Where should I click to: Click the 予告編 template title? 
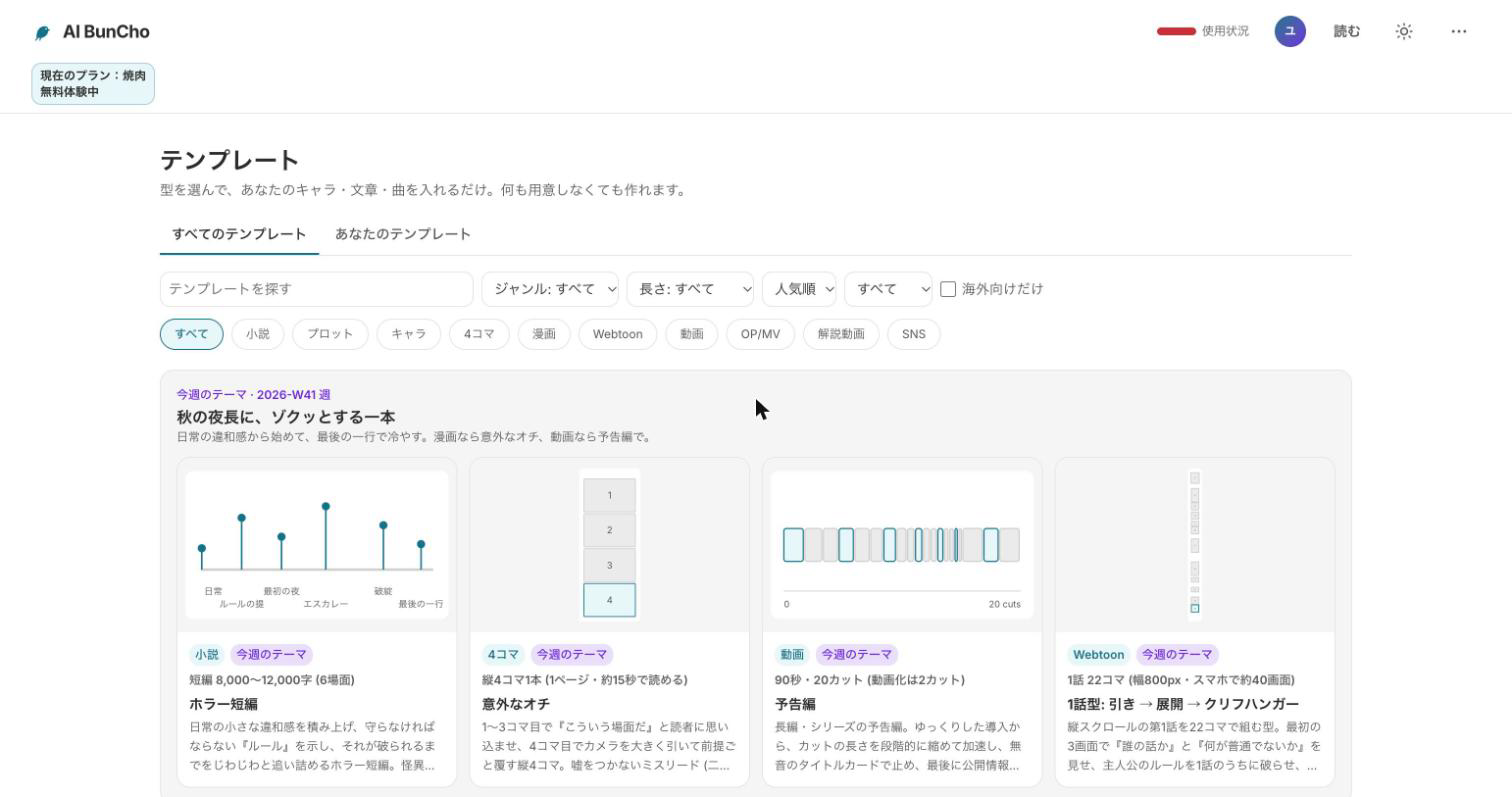(x=796, y=704)
